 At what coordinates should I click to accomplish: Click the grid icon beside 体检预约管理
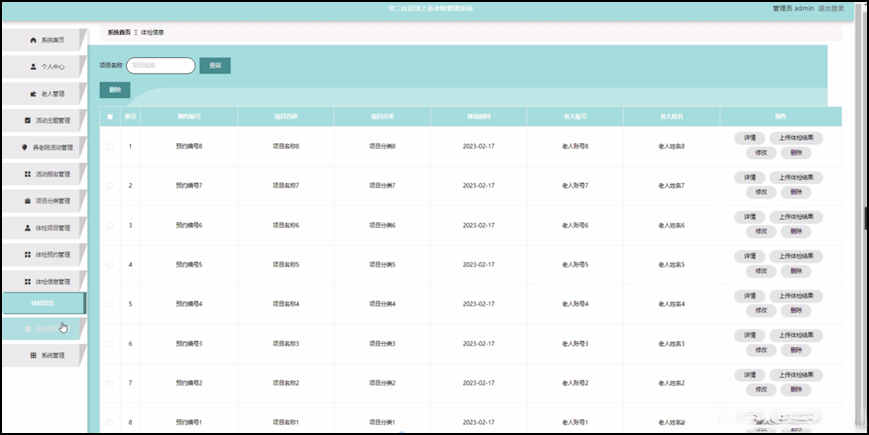pos(28,254)
